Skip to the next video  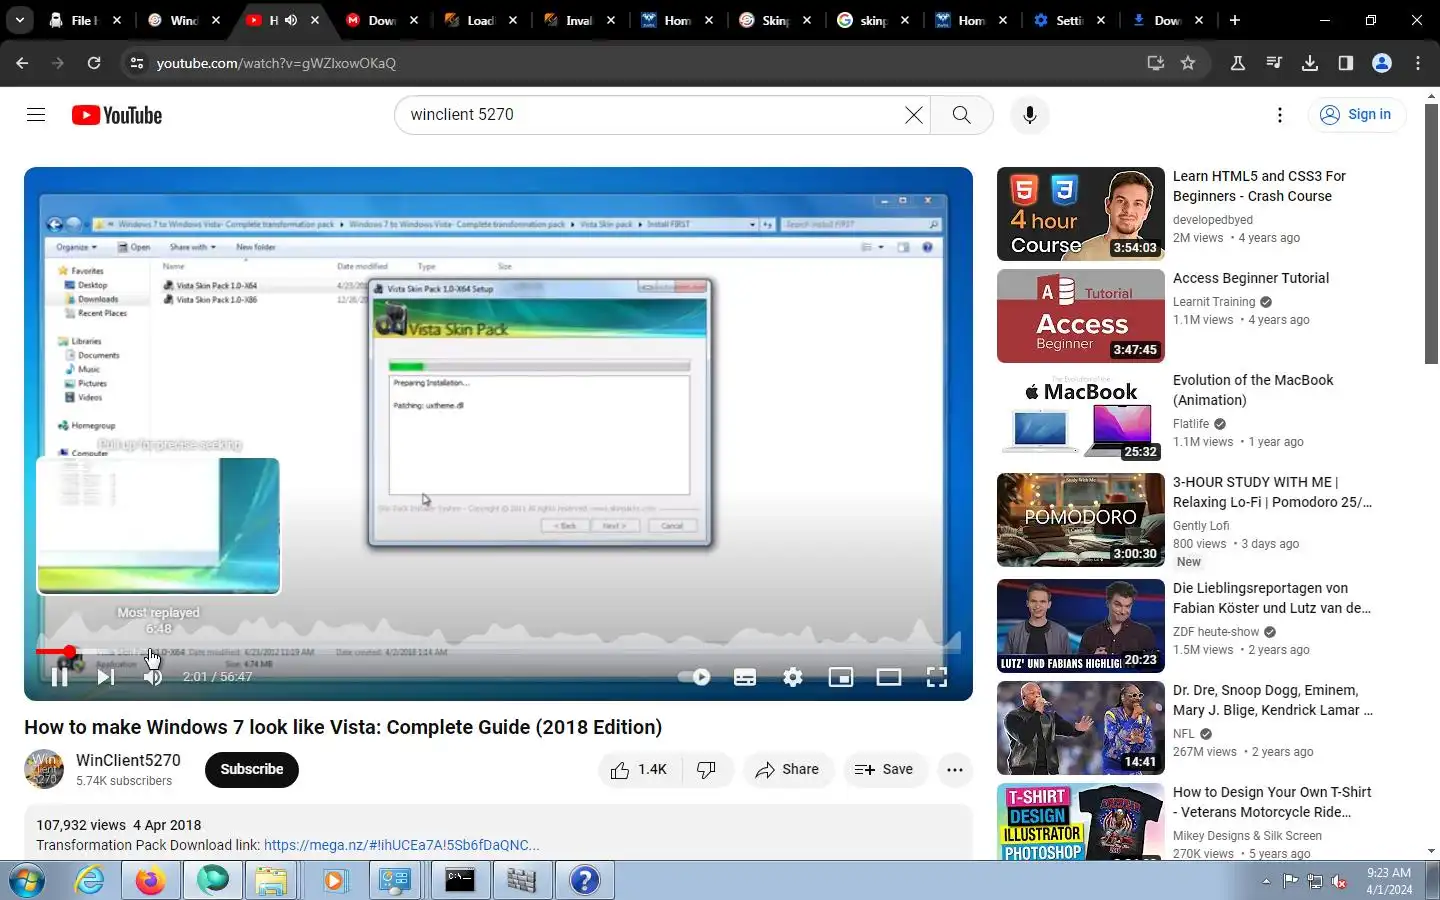click(x=105, y=677)
